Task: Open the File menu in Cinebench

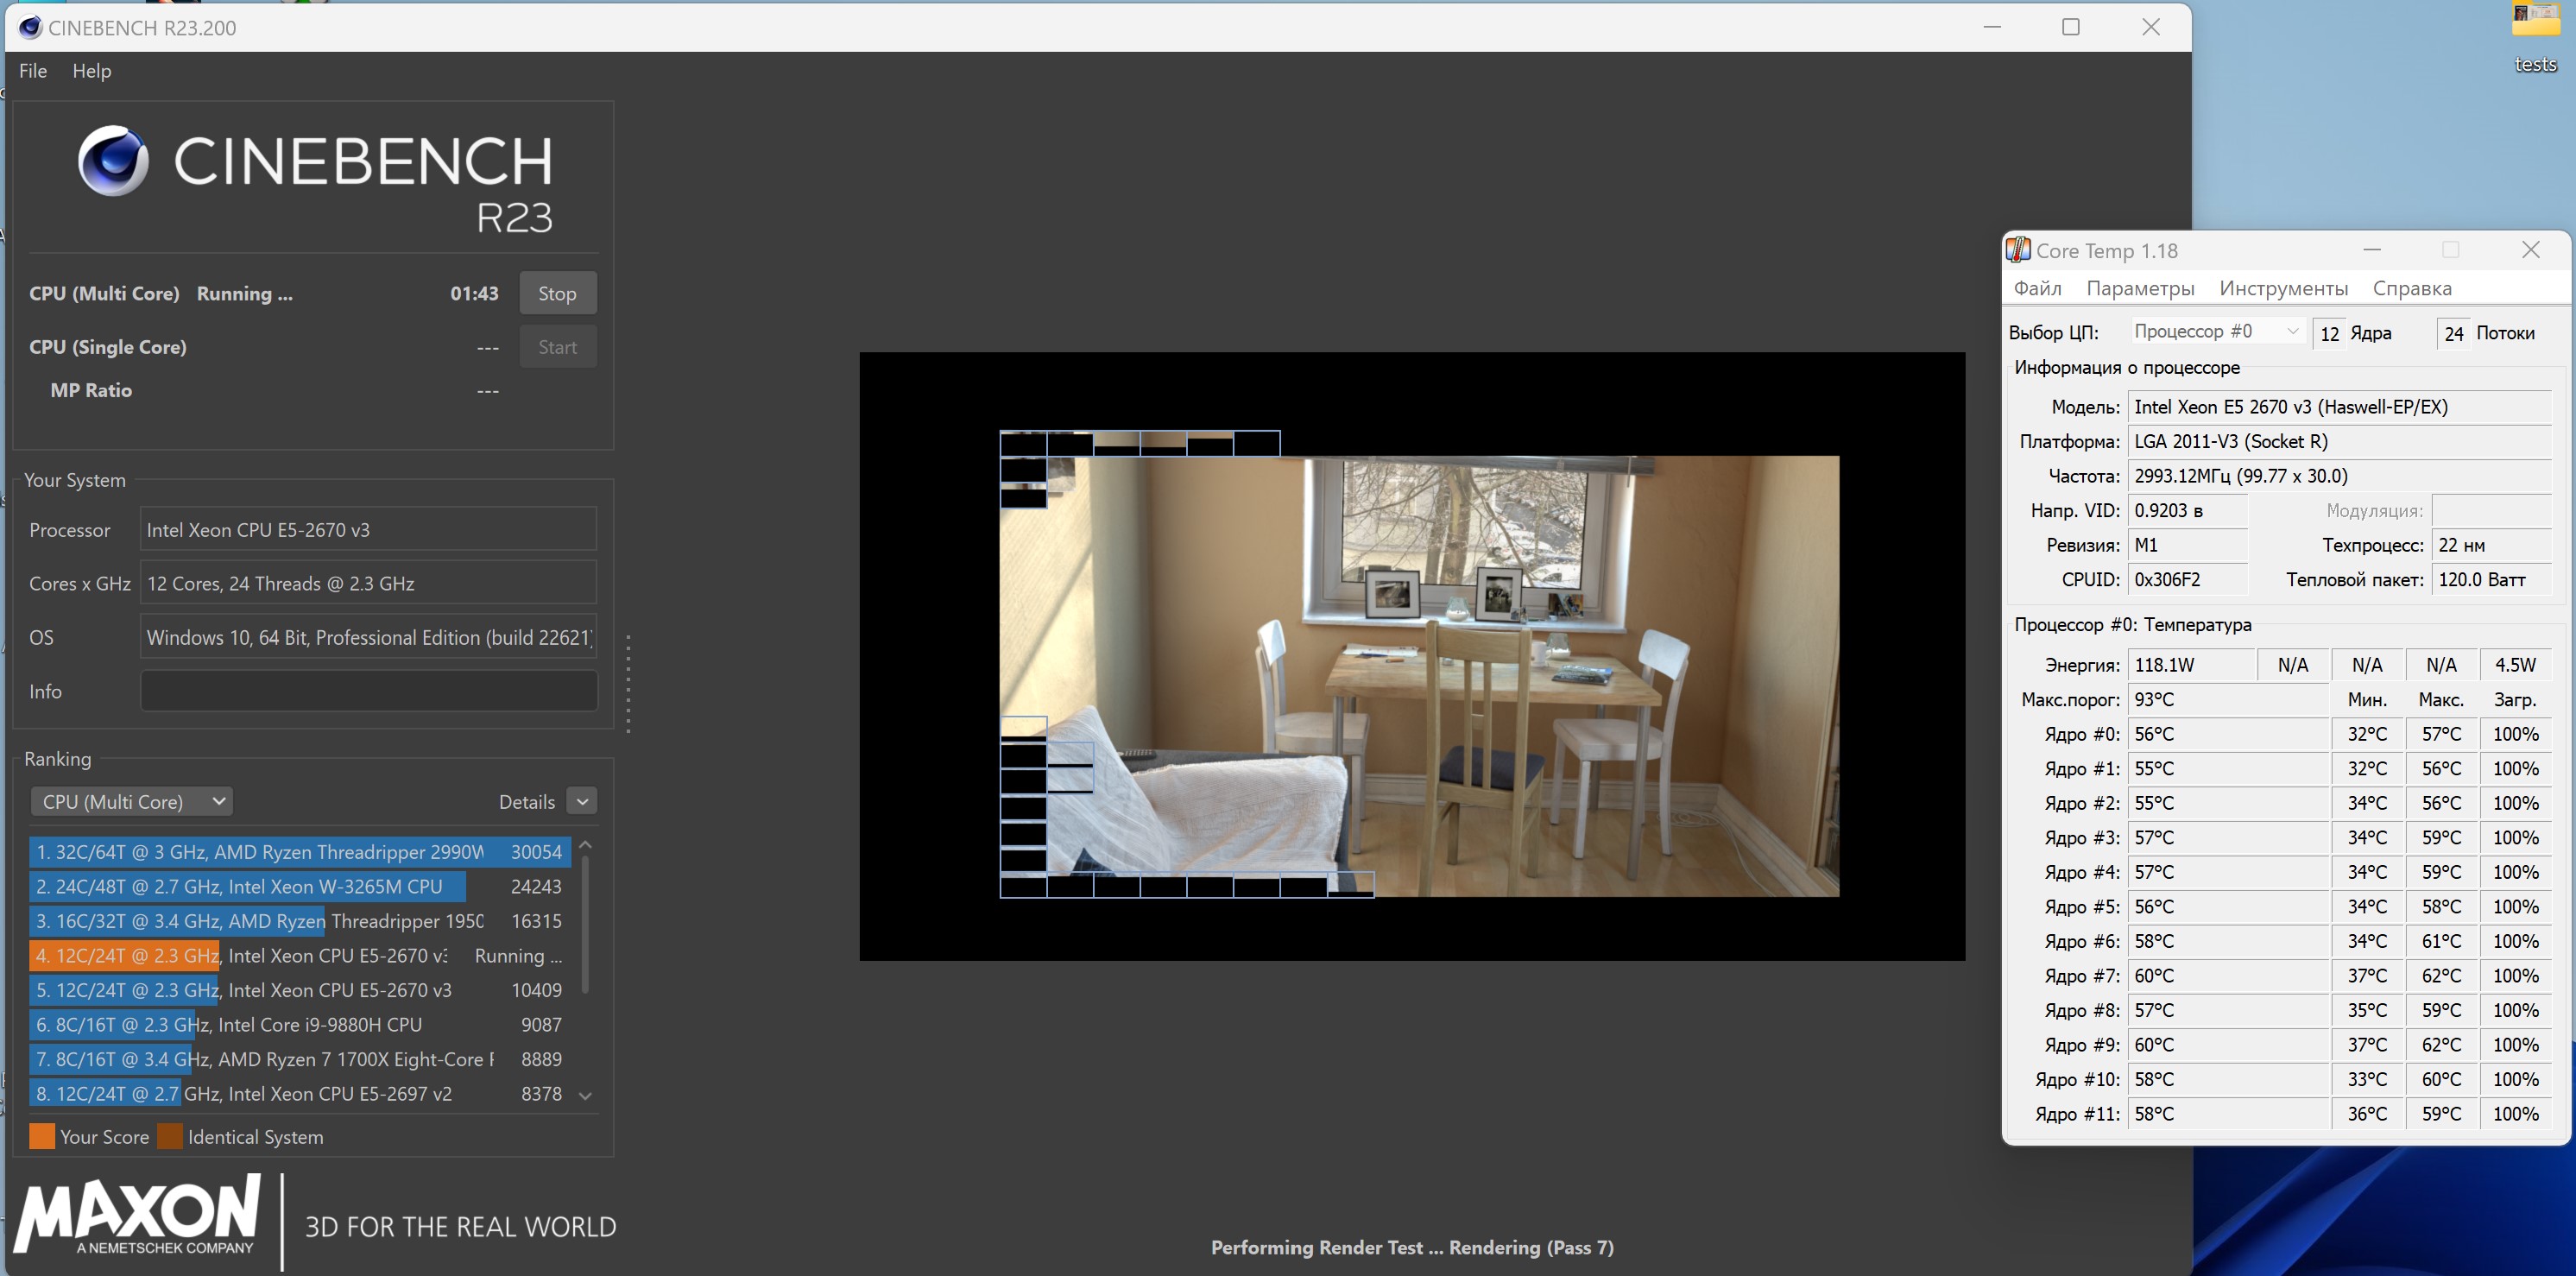Action: pyautogui.click(x=33, y=71)
